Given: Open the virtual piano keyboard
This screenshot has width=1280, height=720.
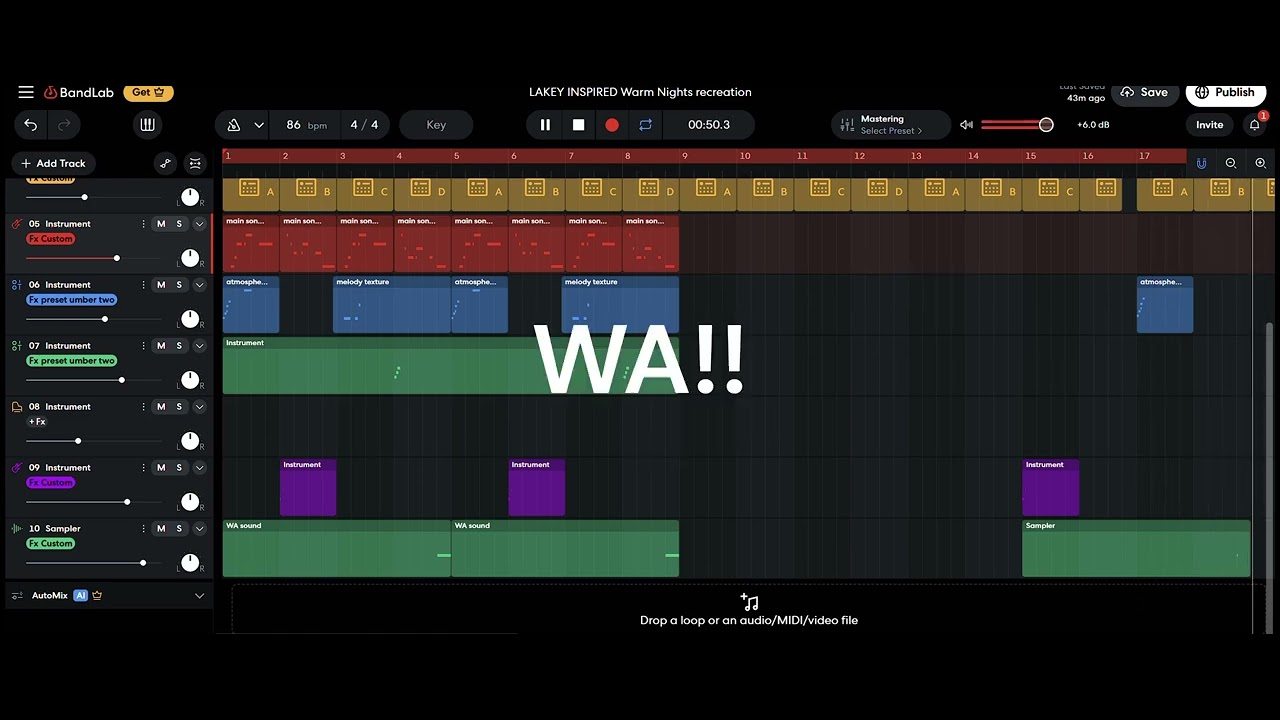Looking at the screenshot, I should tap(148, 125).
